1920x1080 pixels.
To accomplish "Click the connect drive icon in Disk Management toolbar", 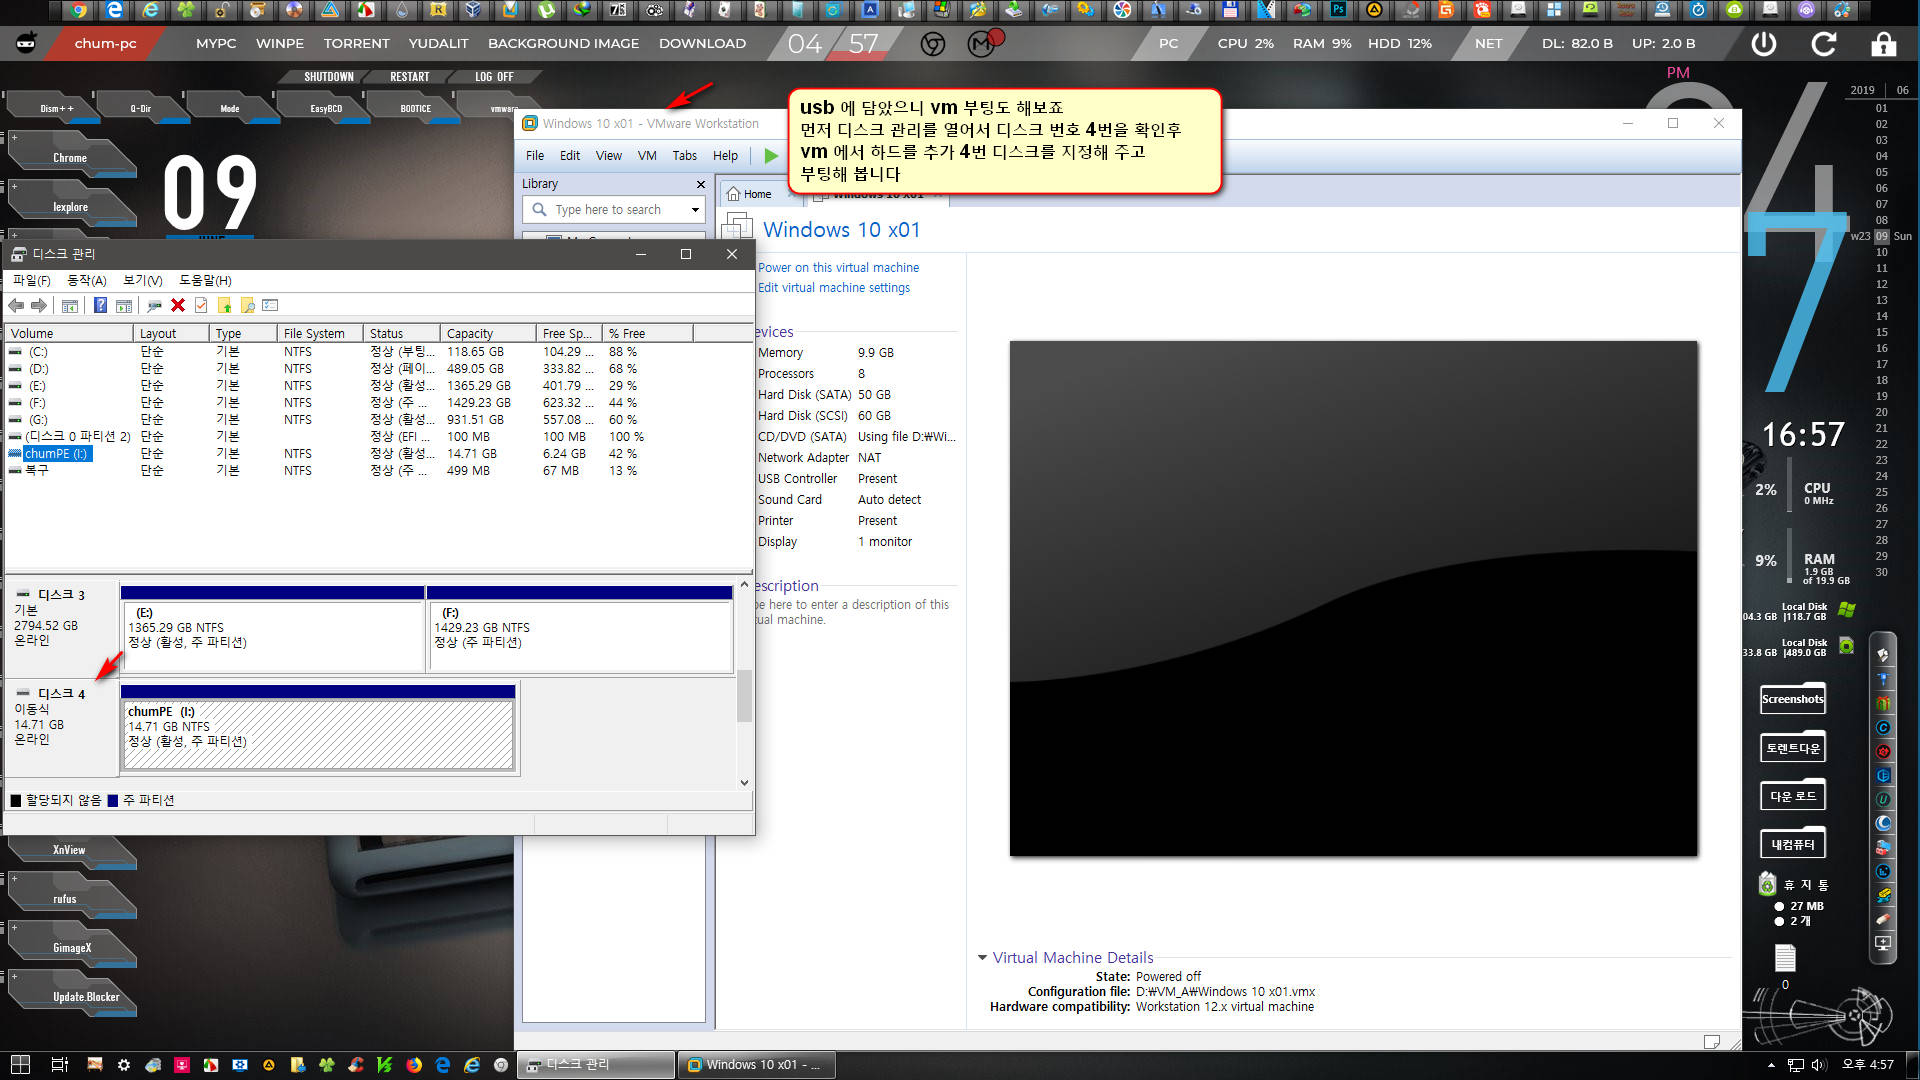I will pyautogui.click(x=155, y=306).
